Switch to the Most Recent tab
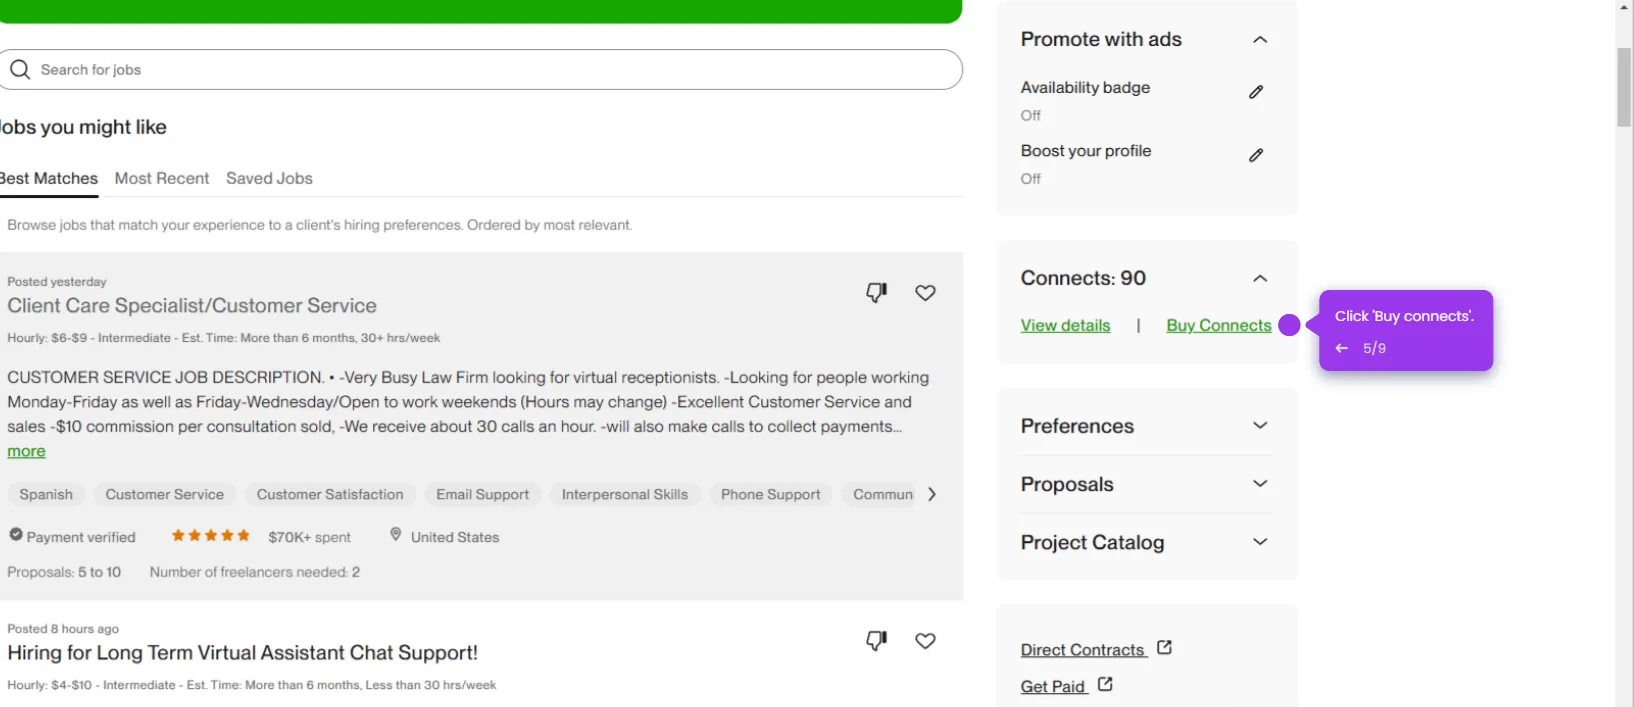This screenshot has height=707, width=1634. pos(161,178)
